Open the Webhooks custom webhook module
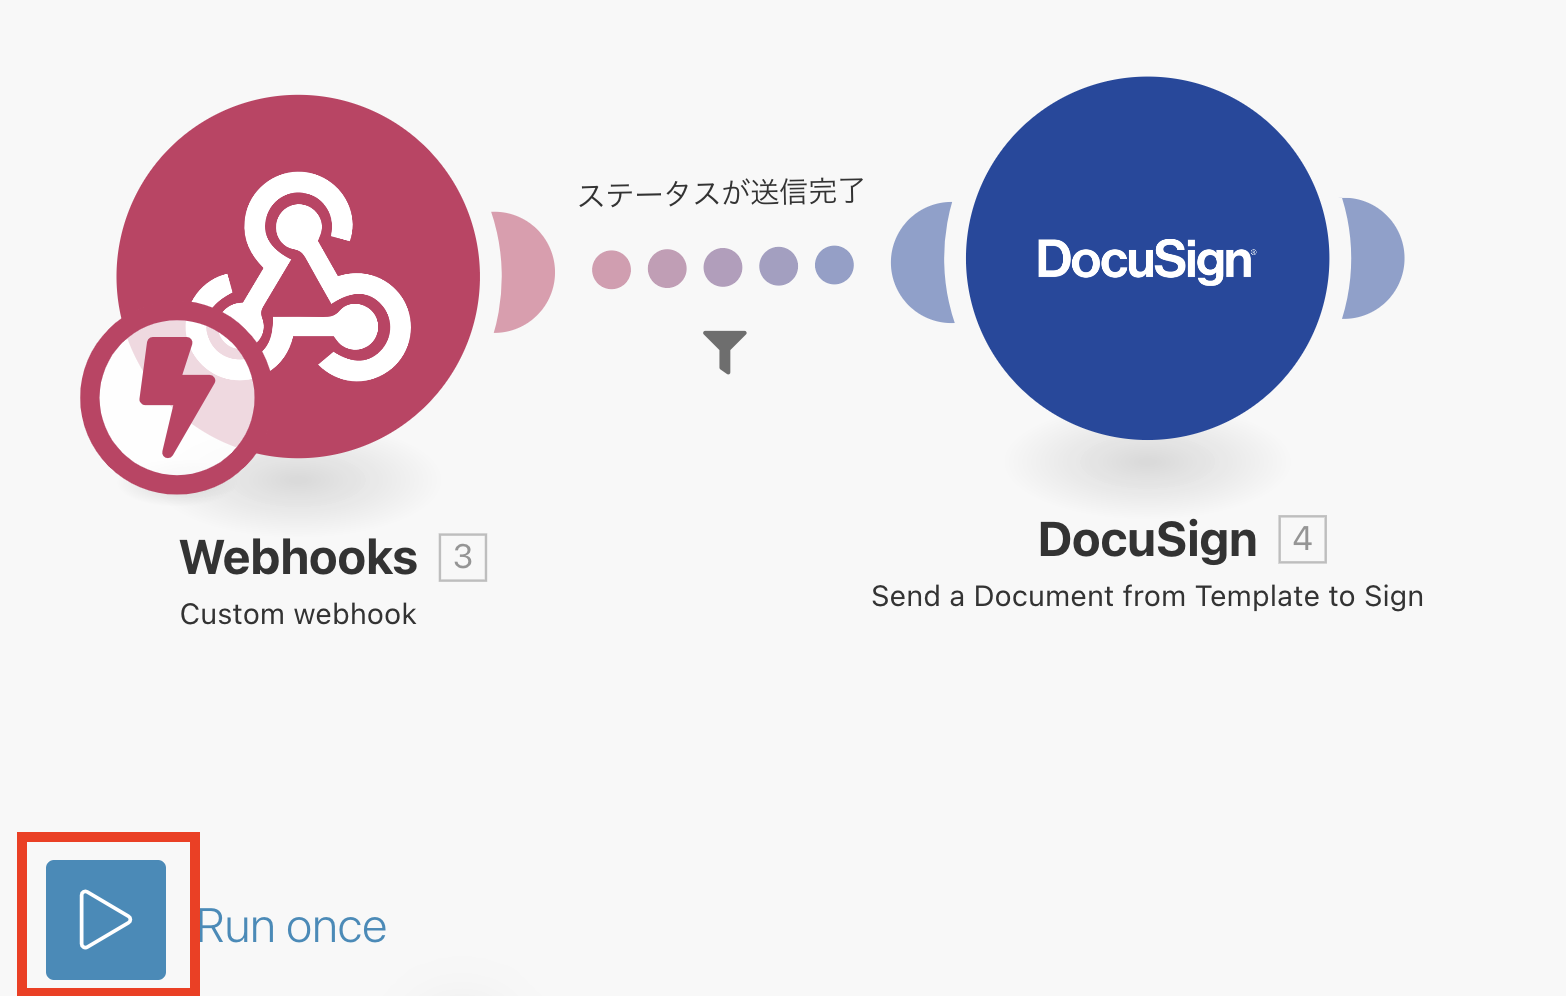The width and height of the screenshot is (1566, 996). pos(297,270)
